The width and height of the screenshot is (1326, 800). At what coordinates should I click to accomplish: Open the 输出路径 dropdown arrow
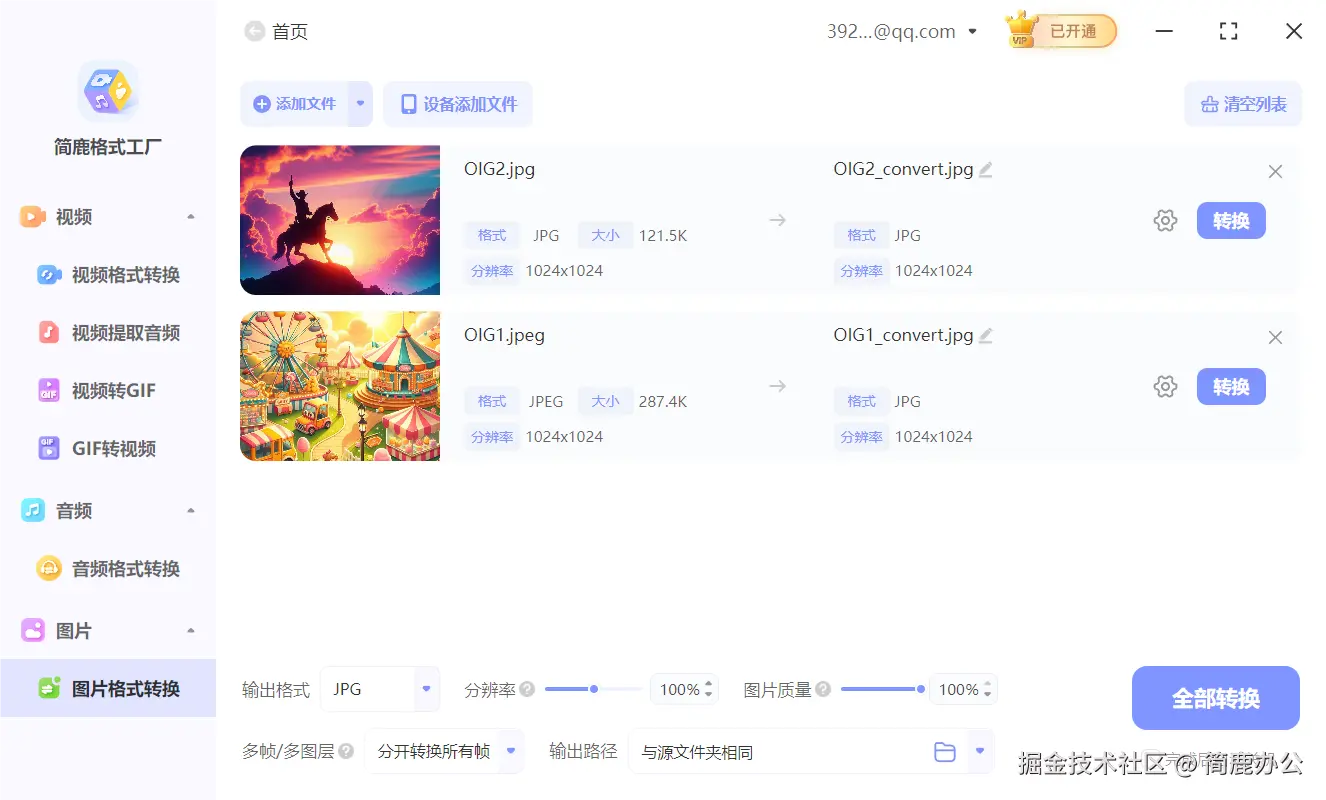980,751
